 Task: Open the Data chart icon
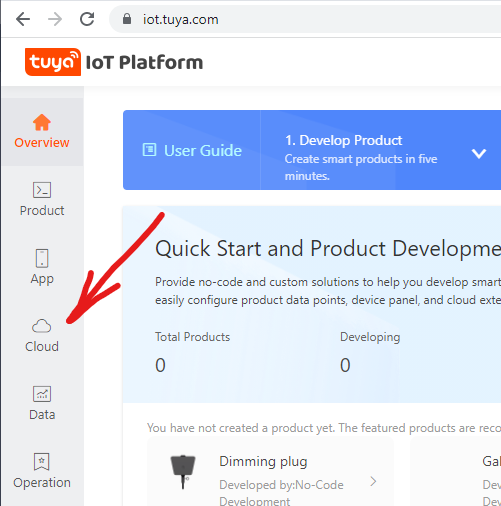(x=42, y=394)
